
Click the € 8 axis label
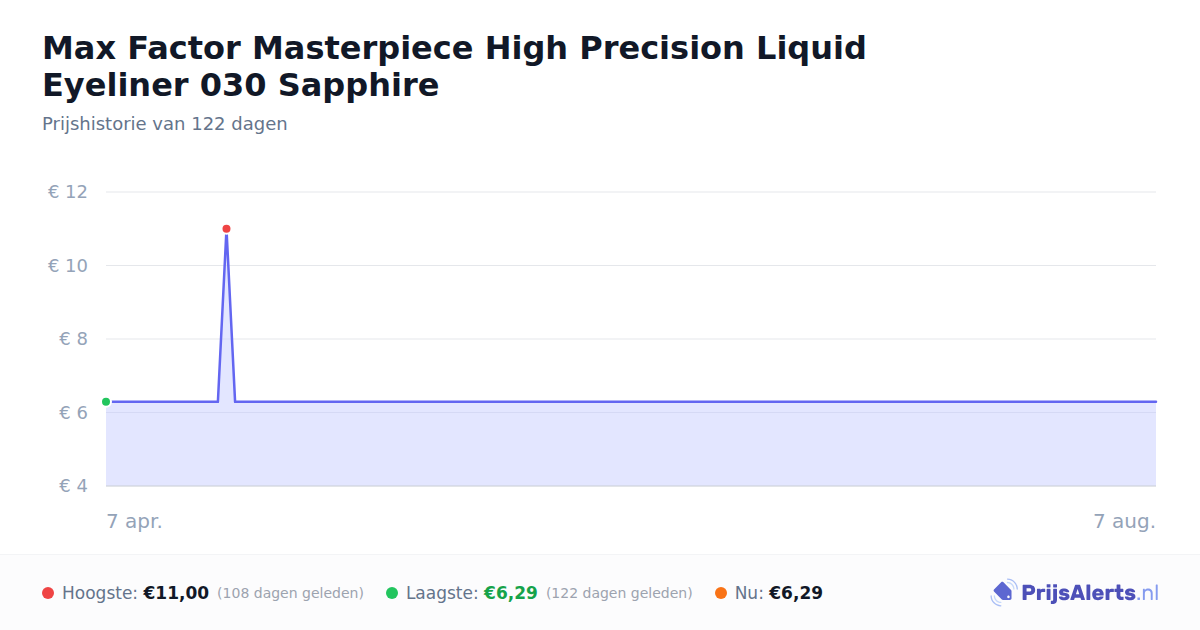pyautogui.click(x=74, y=339)
